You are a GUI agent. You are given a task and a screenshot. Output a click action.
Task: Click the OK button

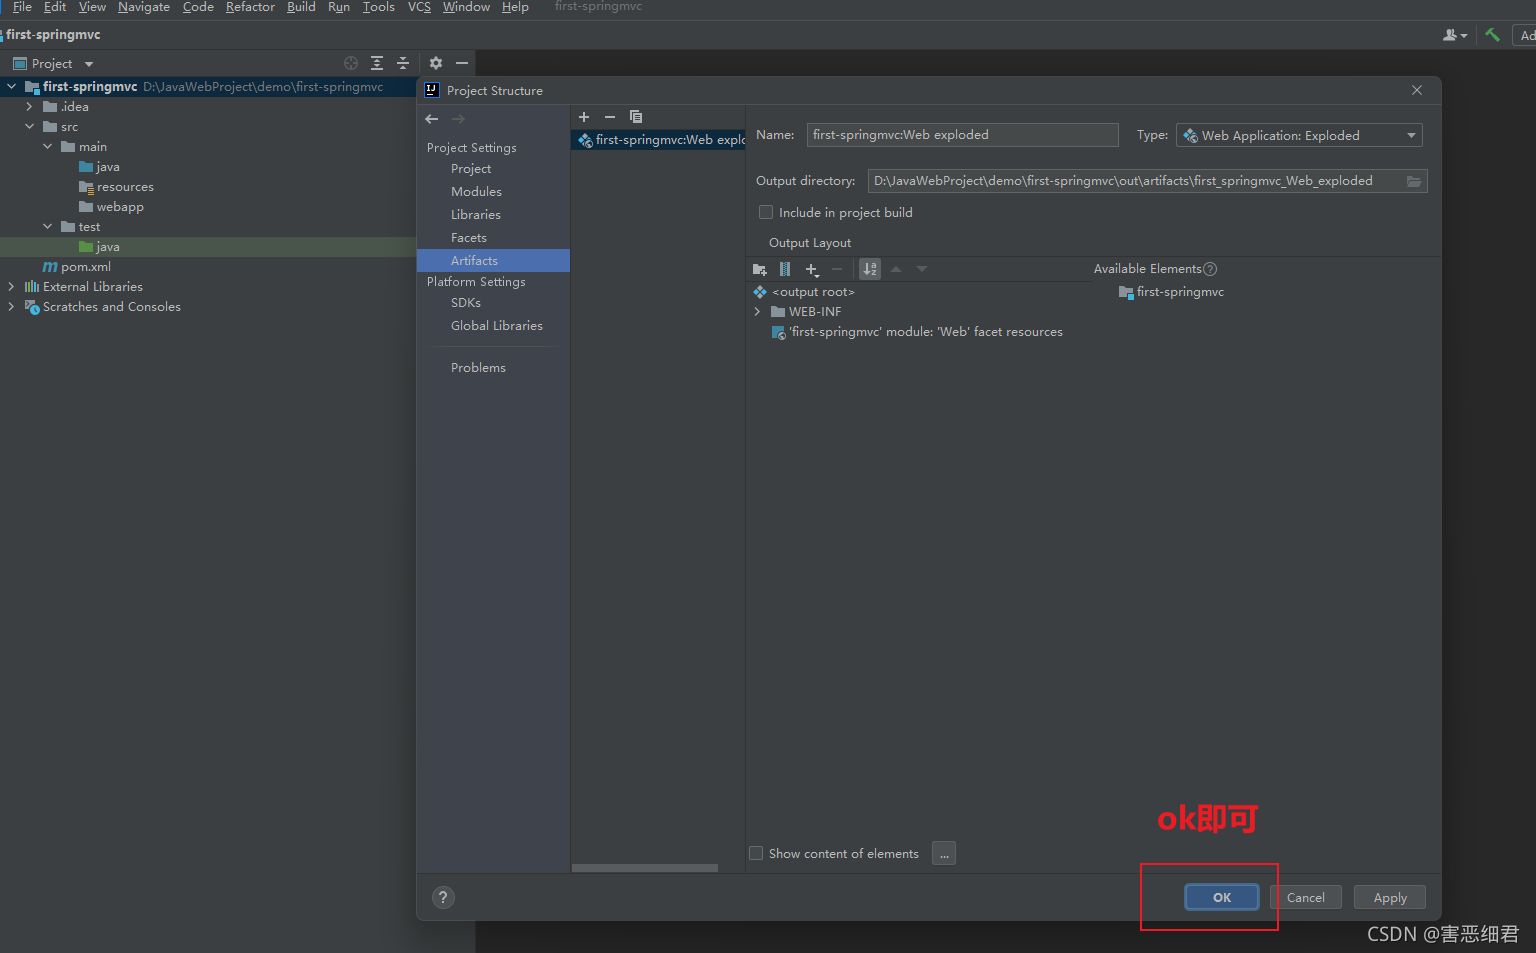point(1222,897)
